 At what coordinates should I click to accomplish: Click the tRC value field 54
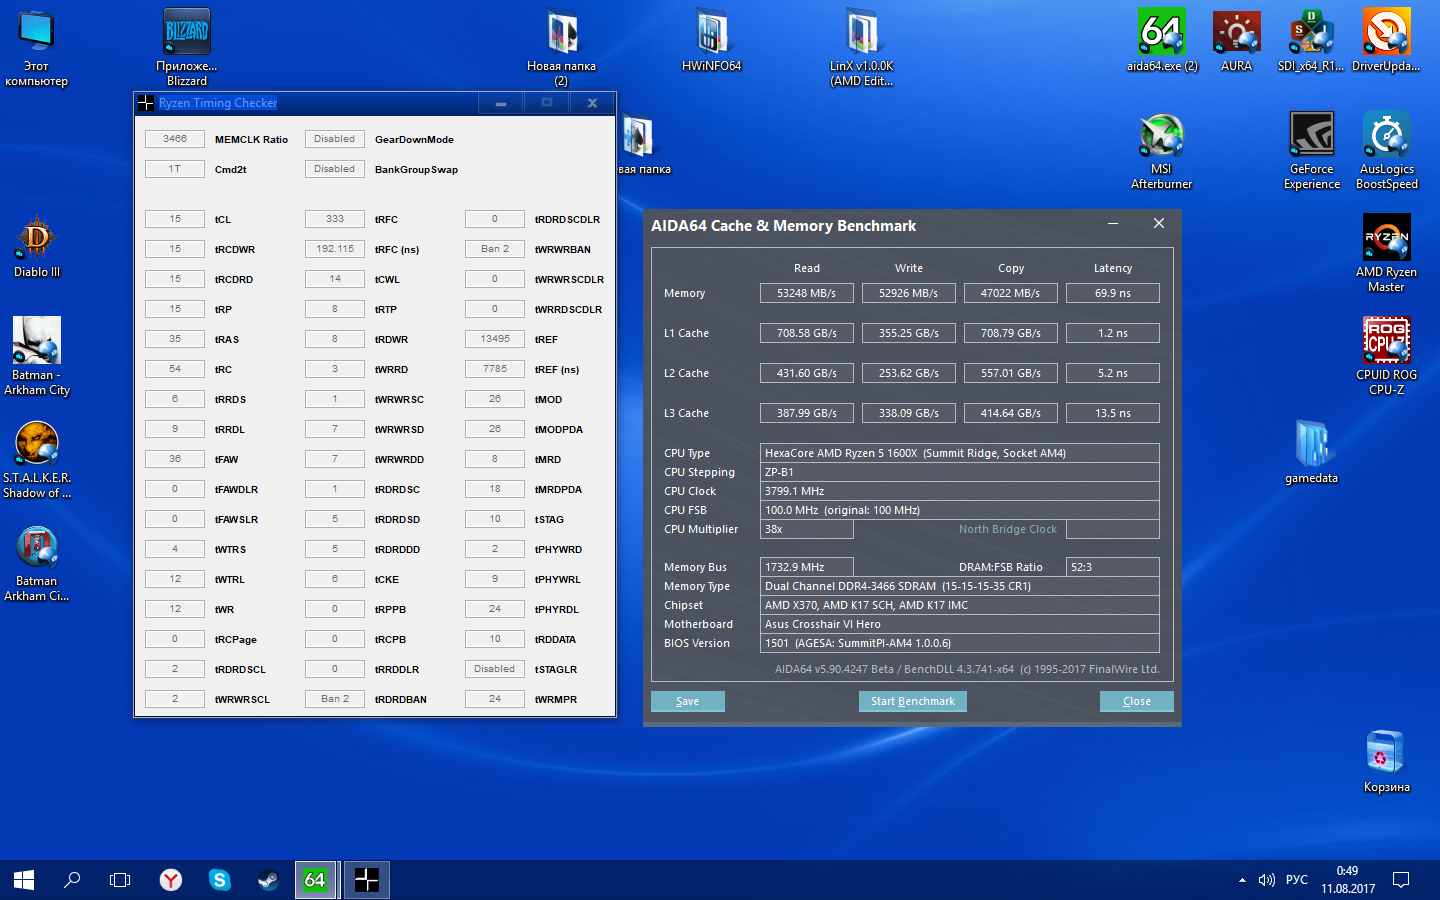pos(175,369)
